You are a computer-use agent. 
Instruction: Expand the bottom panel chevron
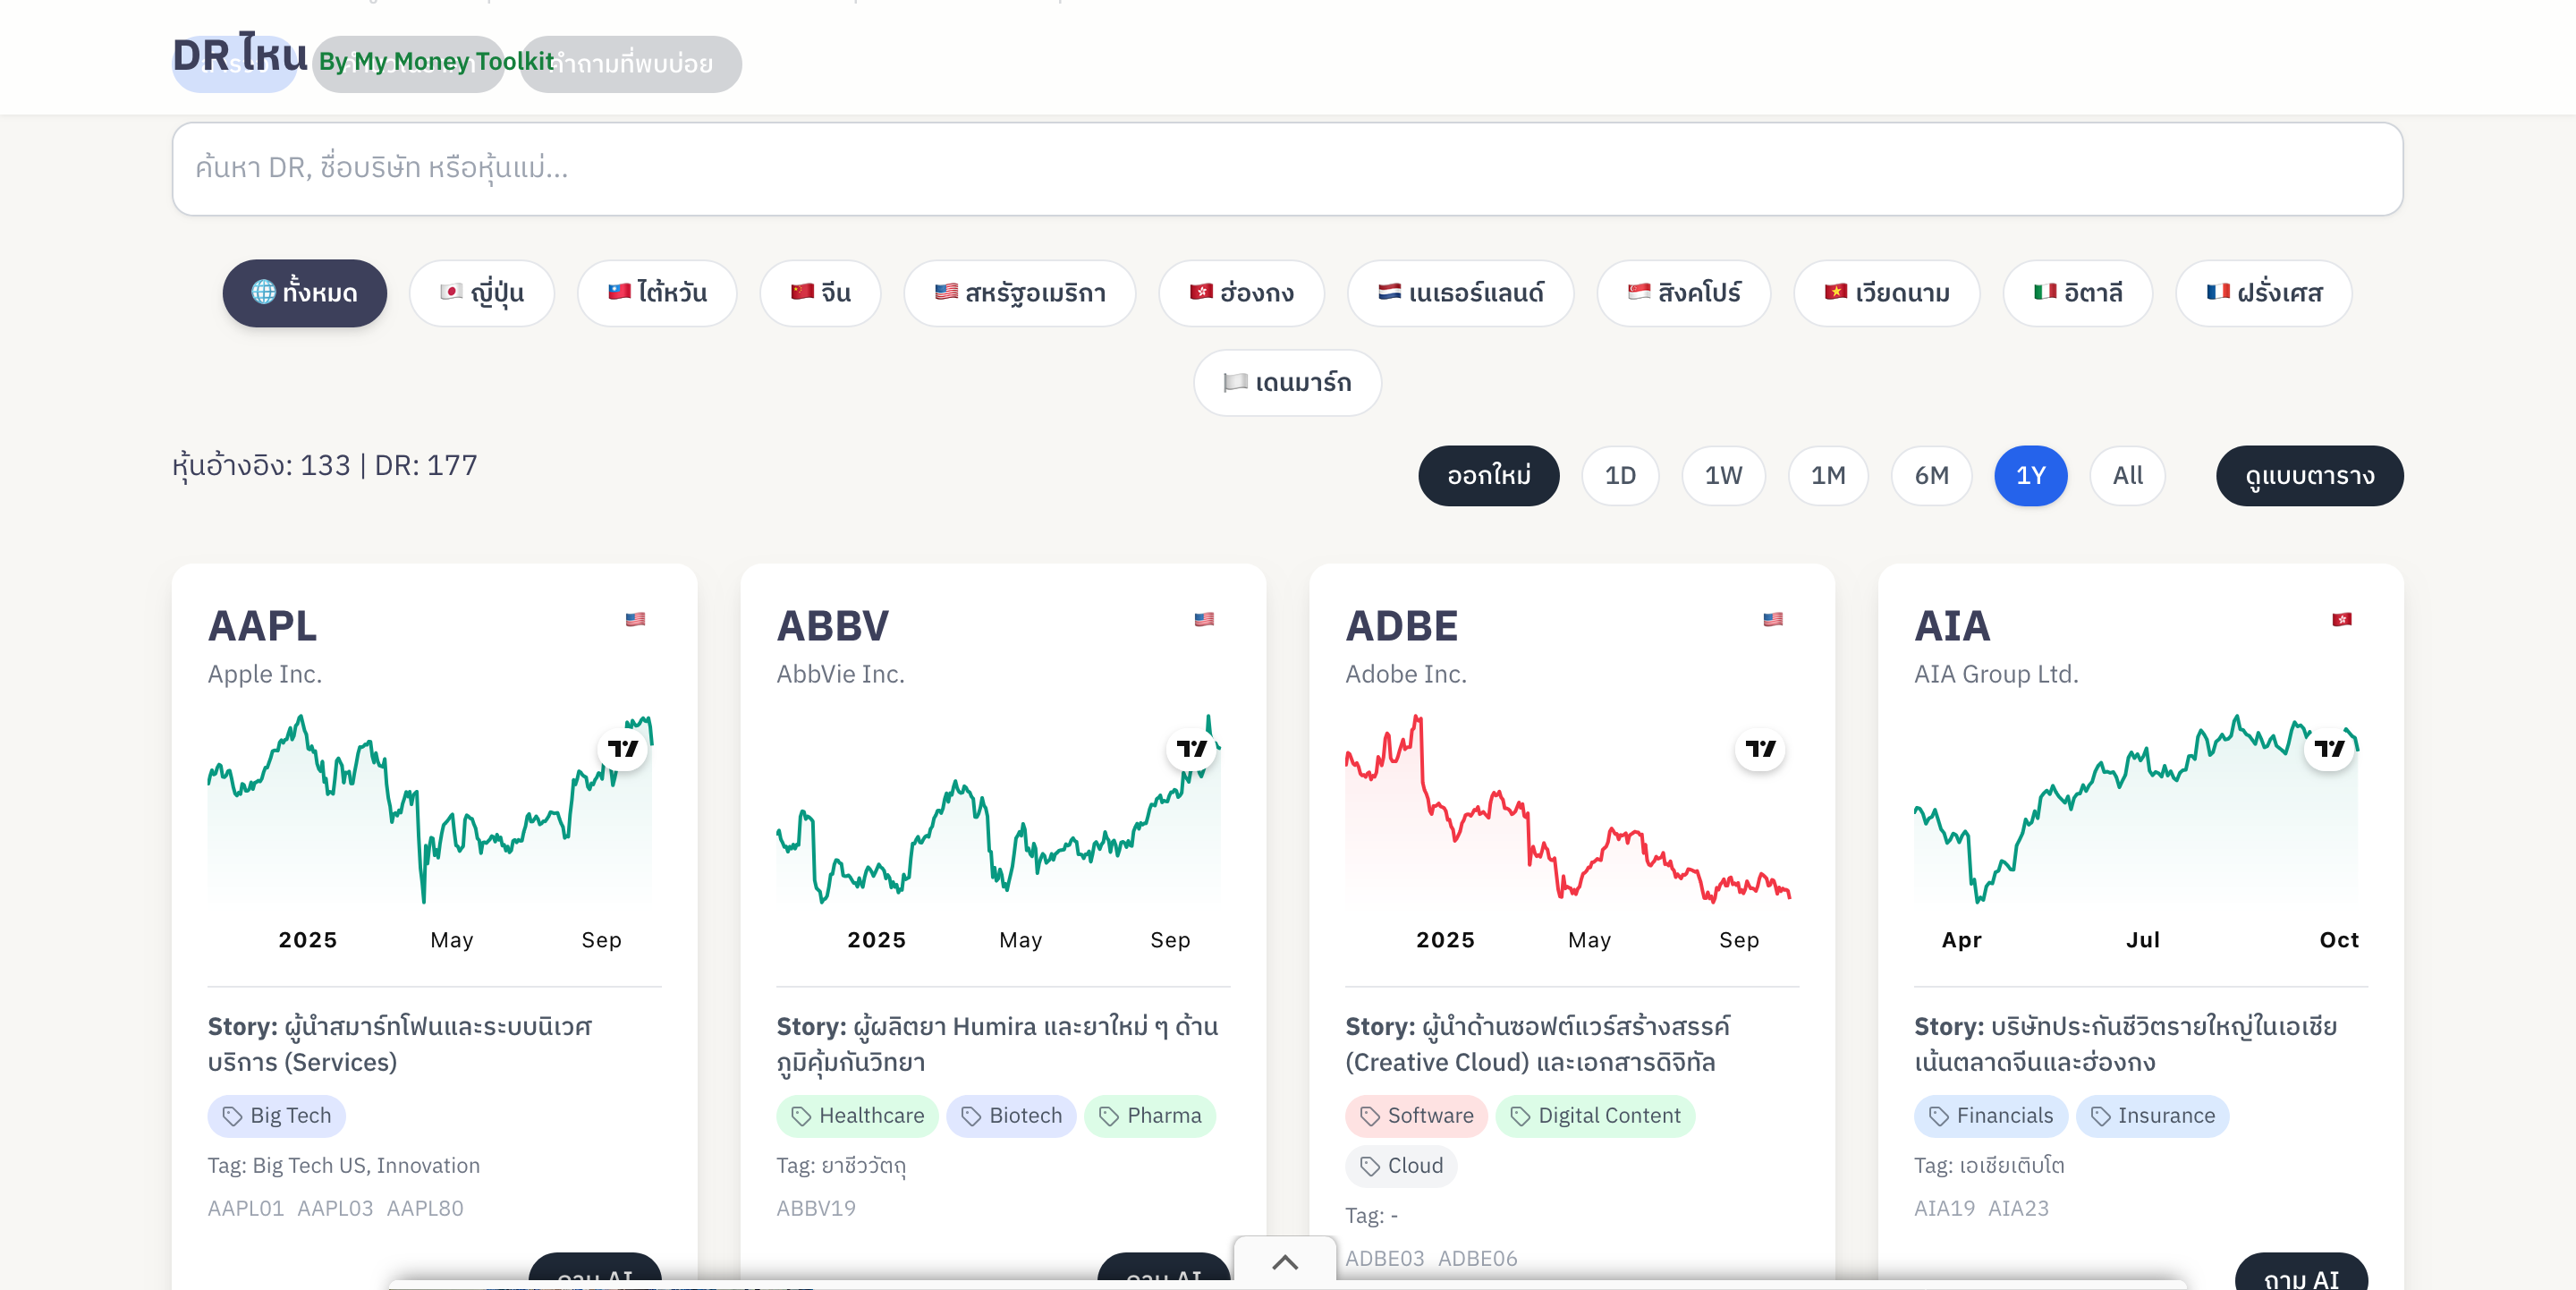coord(1285,1262)
